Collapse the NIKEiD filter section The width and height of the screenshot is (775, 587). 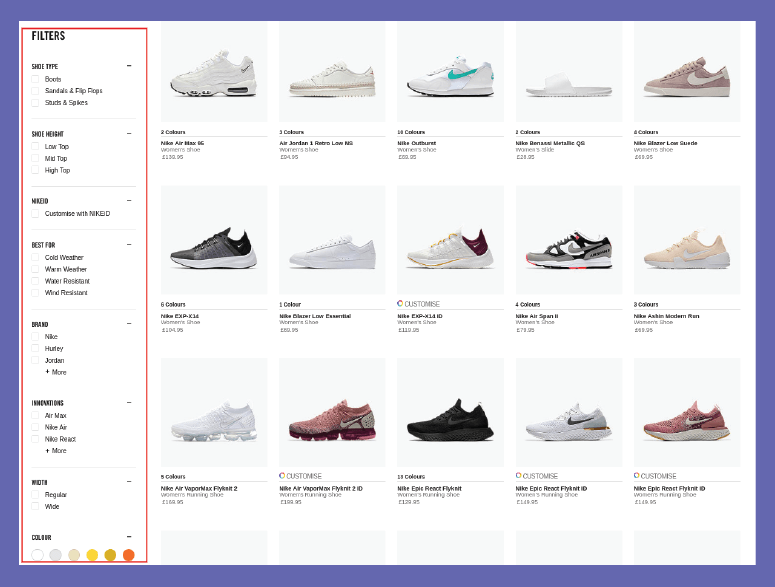tap(129, 201)
